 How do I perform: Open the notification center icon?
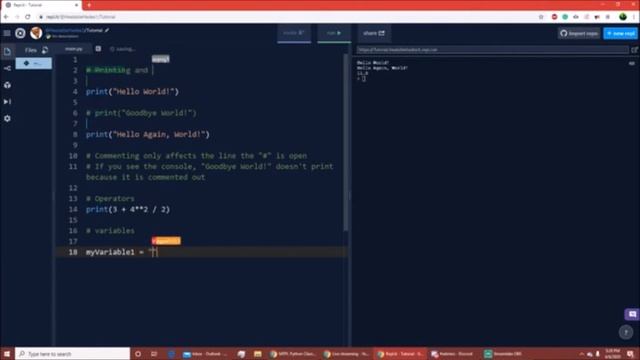[631, 353]
